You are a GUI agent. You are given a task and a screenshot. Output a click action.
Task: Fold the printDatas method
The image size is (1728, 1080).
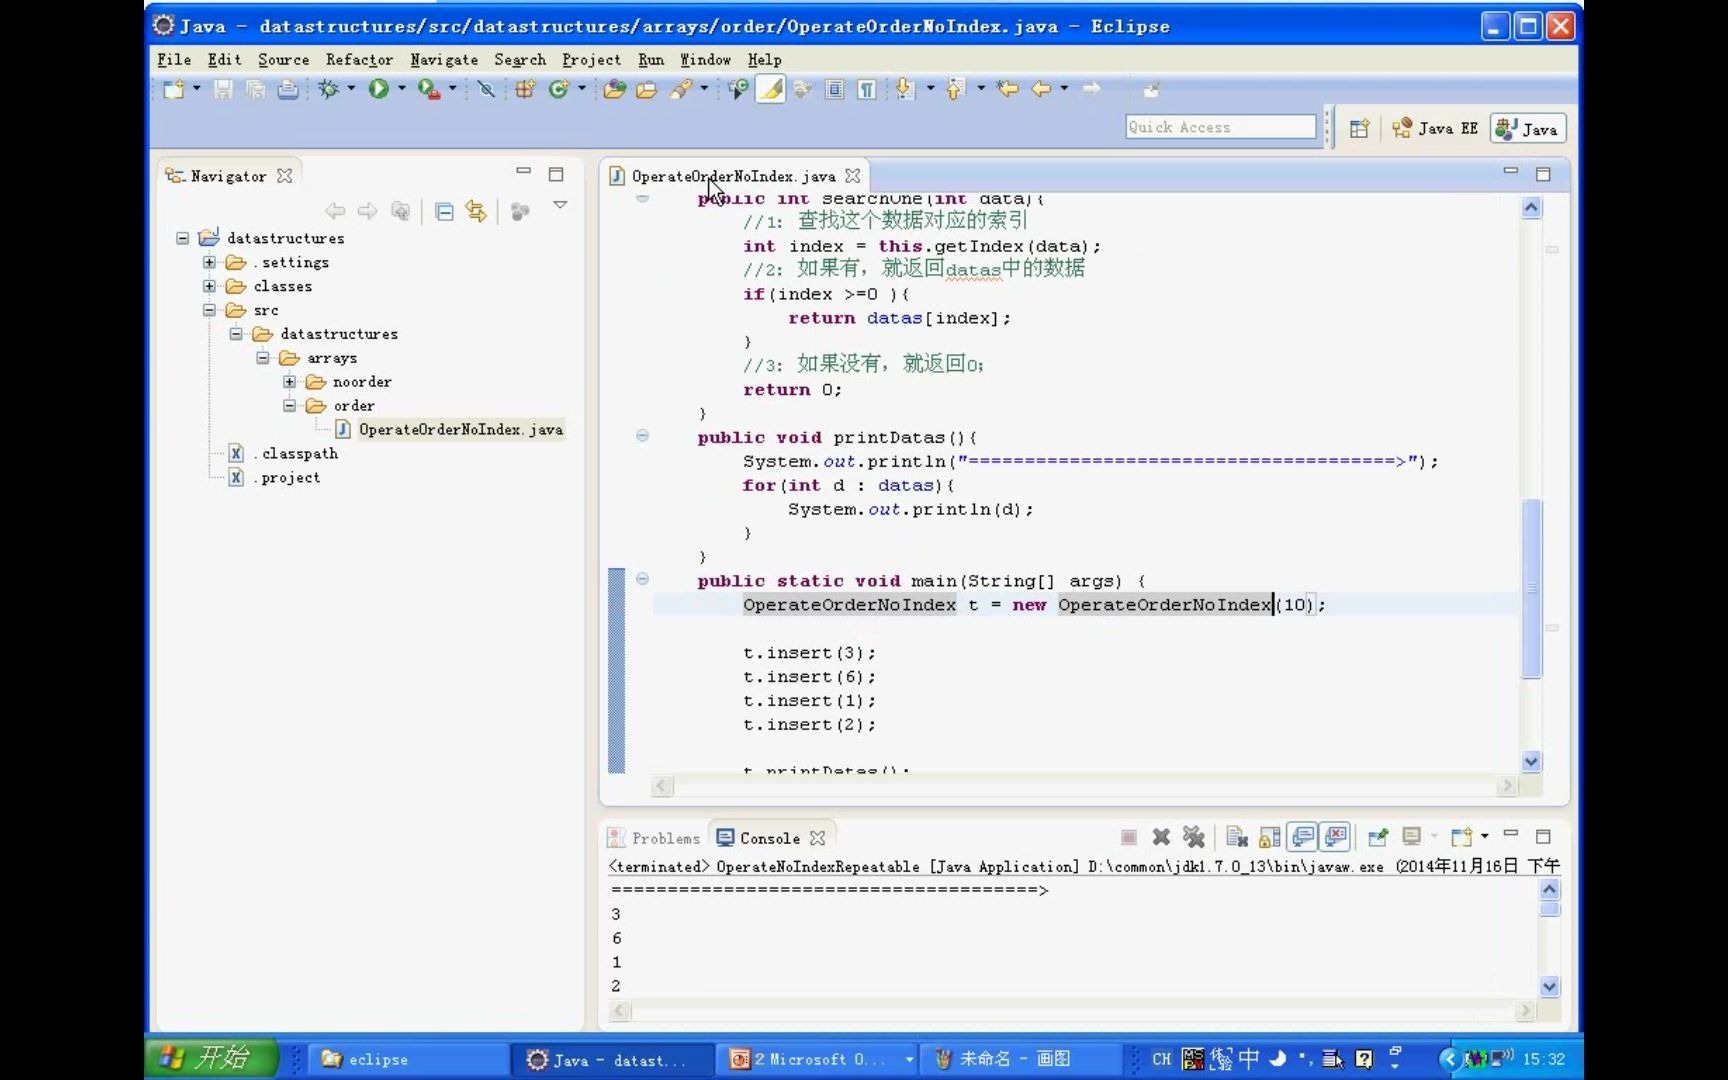642,436
